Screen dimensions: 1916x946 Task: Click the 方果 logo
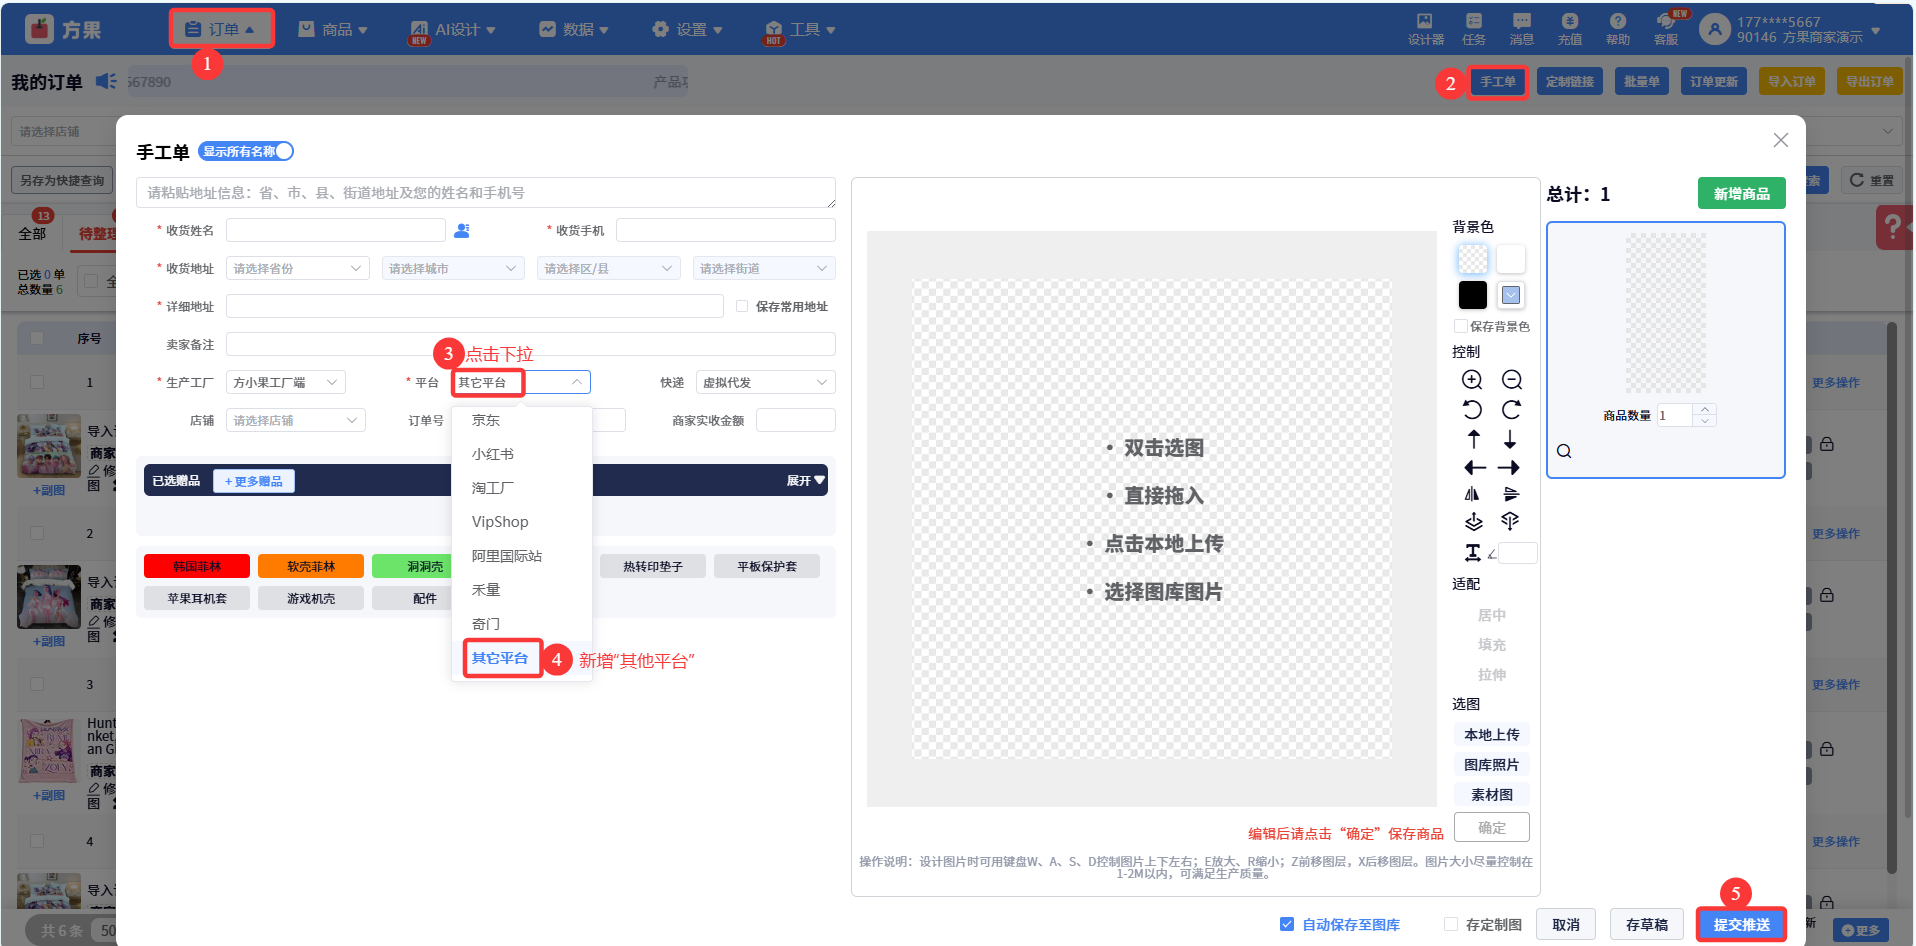click(64, 30)
